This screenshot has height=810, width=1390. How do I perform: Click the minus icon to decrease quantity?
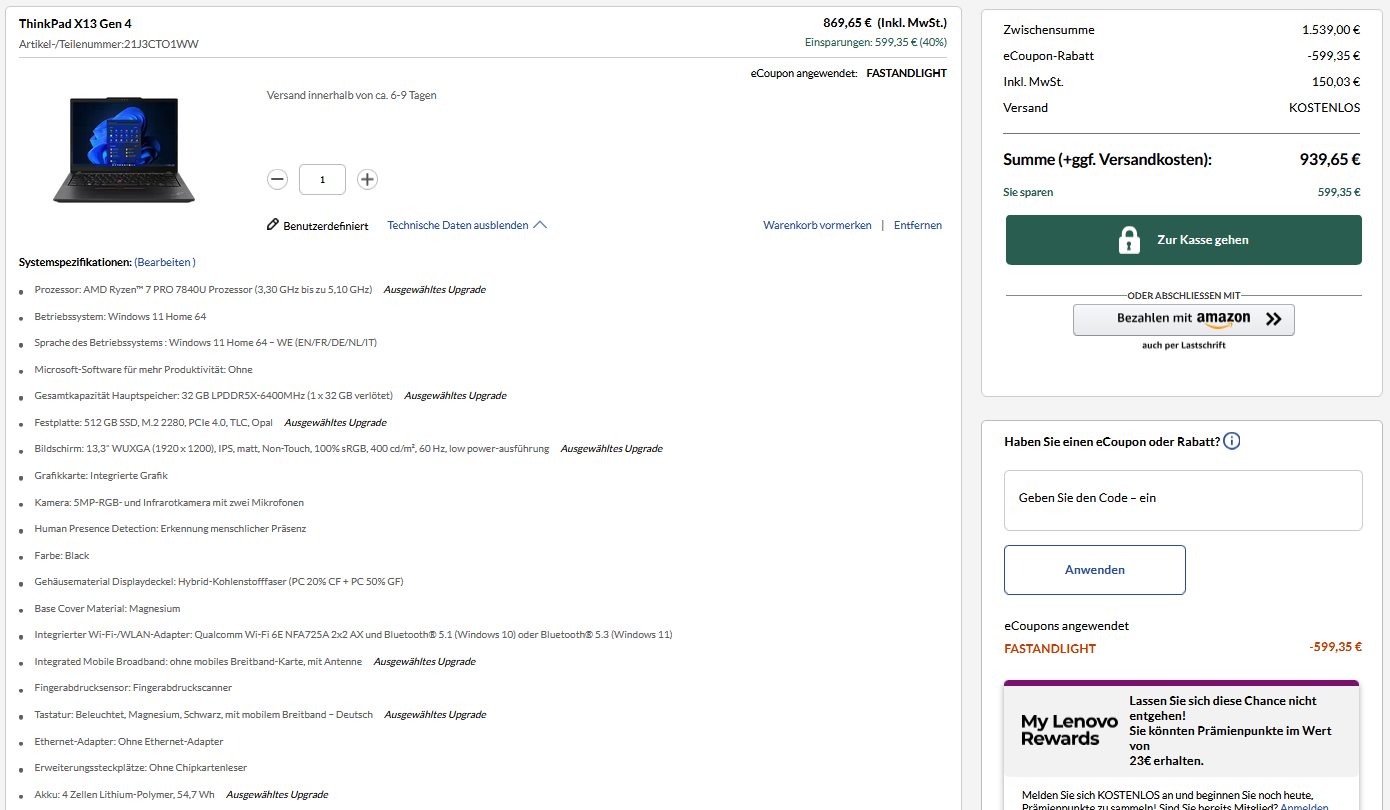click(x=277, y=179)
